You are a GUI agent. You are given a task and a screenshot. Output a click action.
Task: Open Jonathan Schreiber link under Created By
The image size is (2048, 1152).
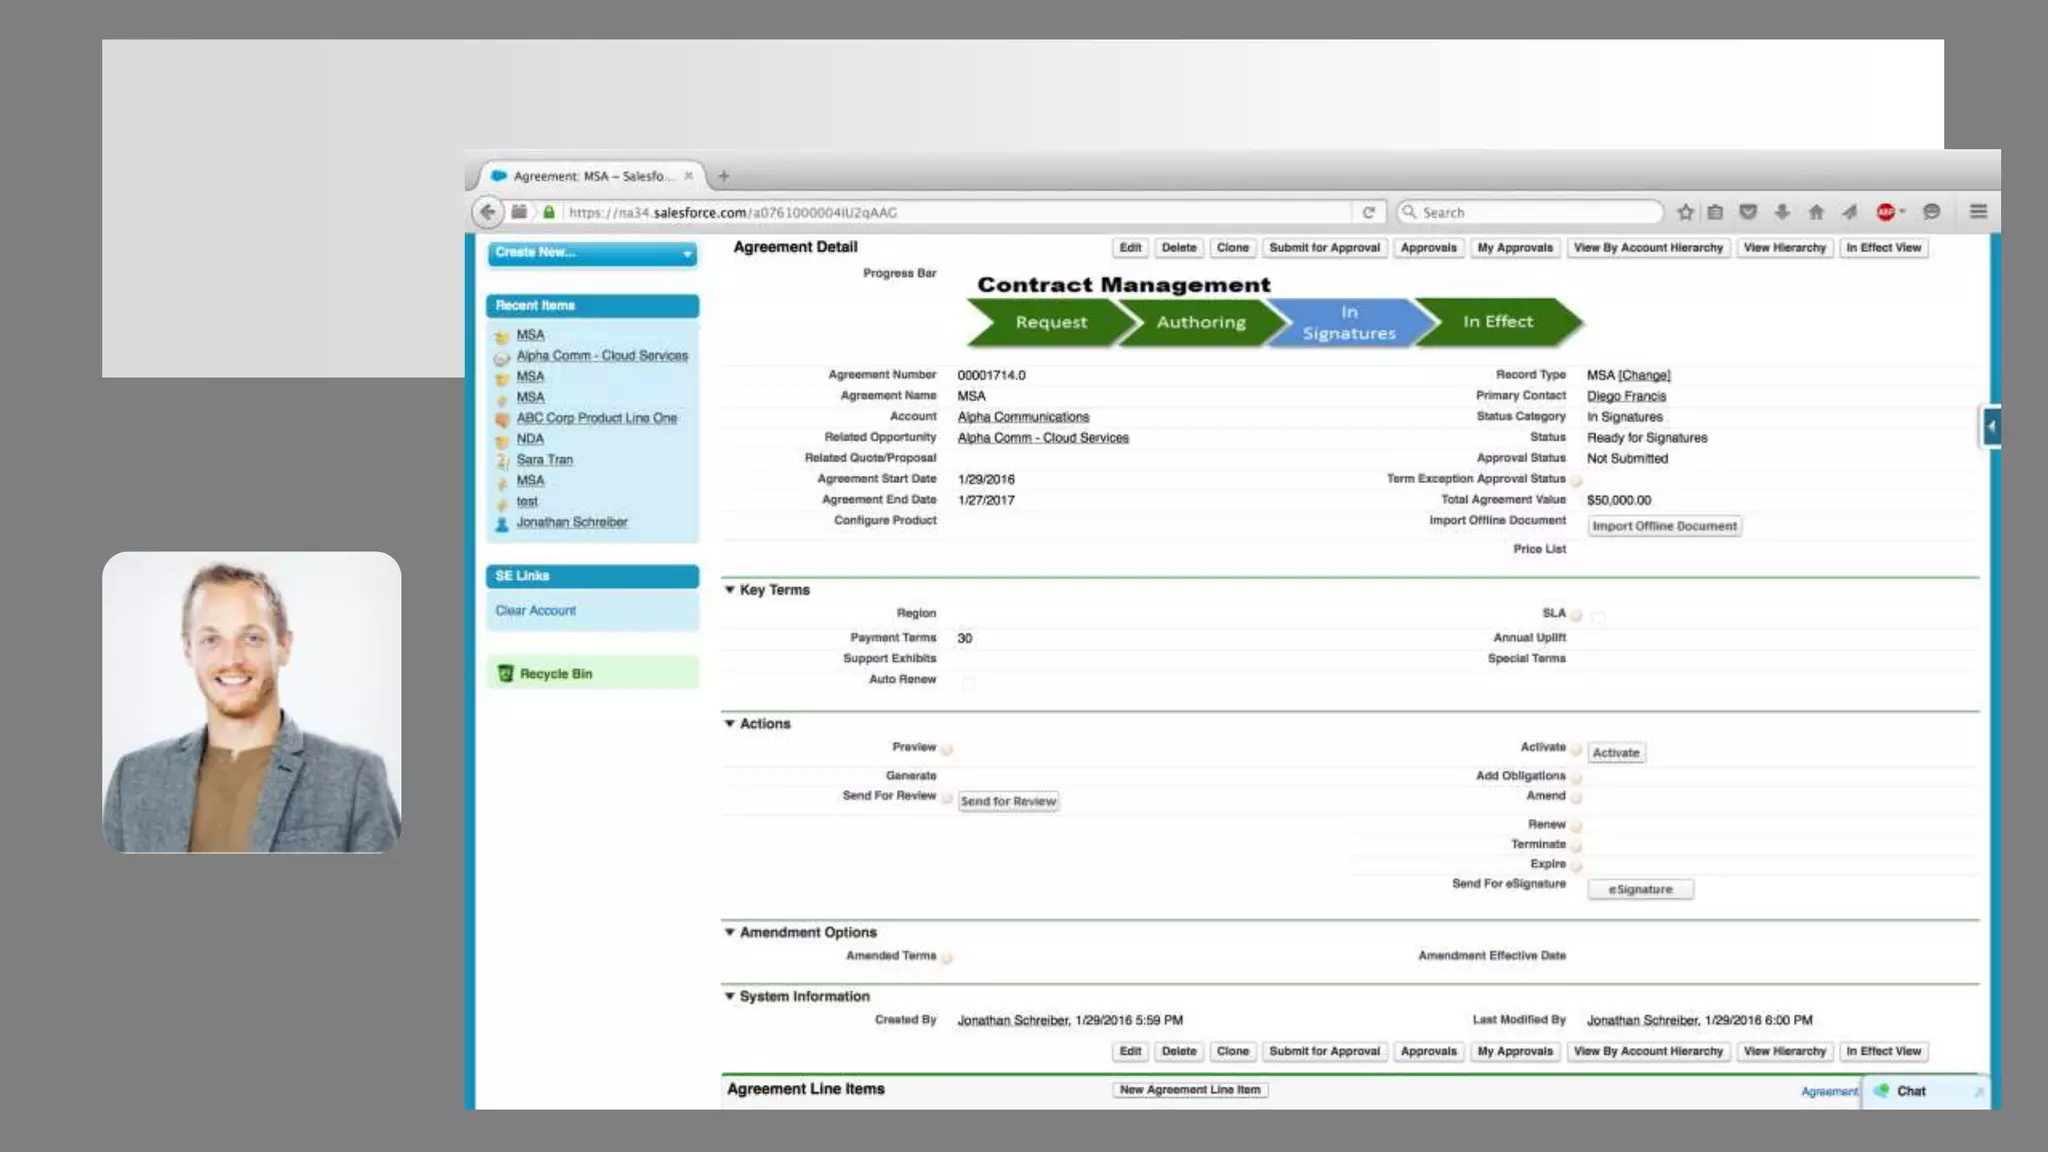click(1012, 1021)
